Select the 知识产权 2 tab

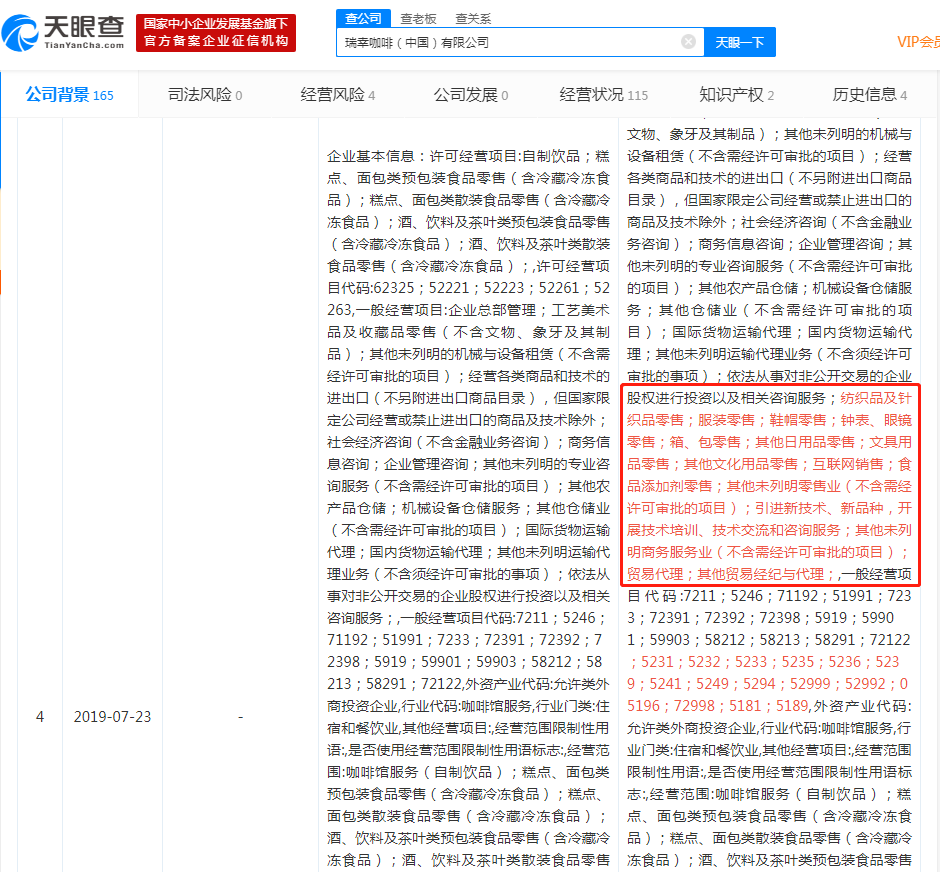click(736, 95)
